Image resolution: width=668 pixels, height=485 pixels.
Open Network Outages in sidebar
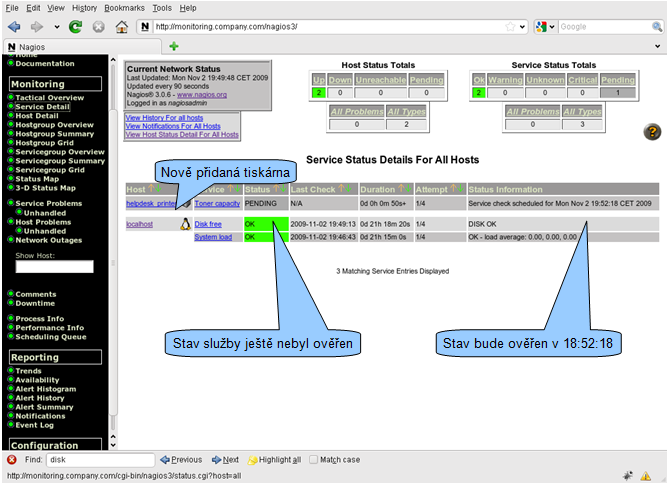tap(49, 240)
